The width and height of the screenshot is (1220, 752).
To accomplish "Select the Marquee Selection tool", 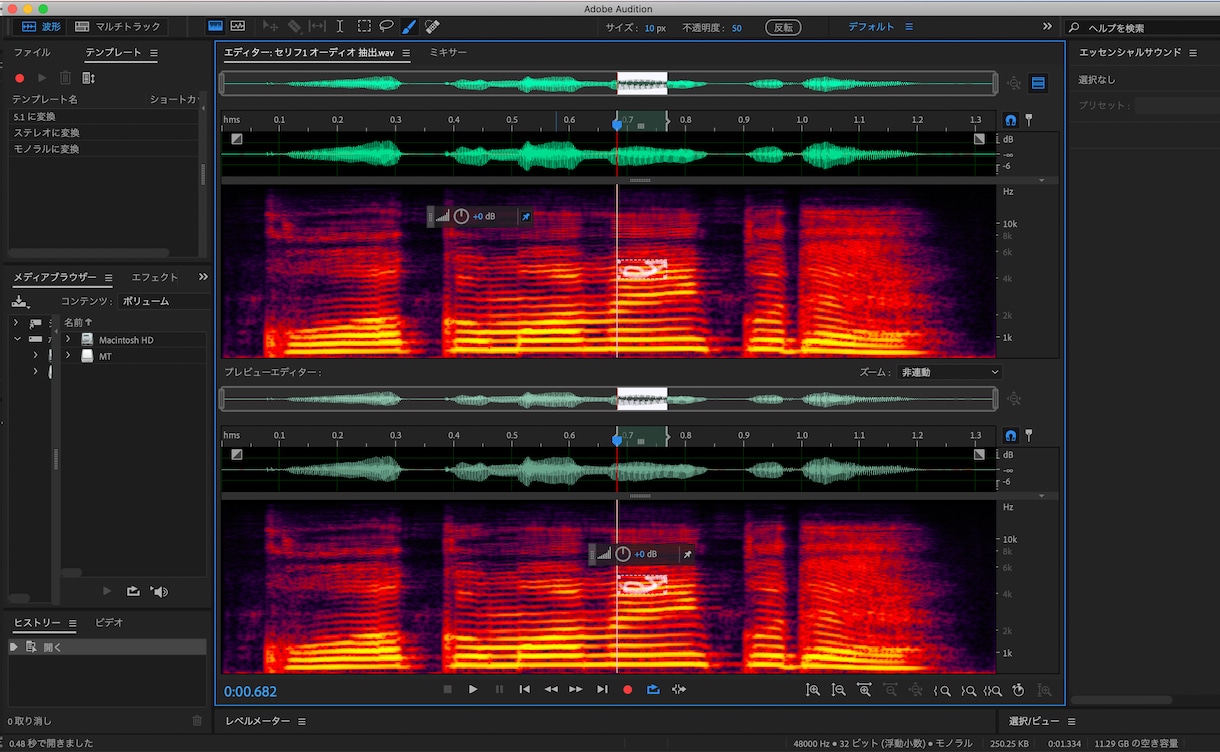I will (364, 27).
